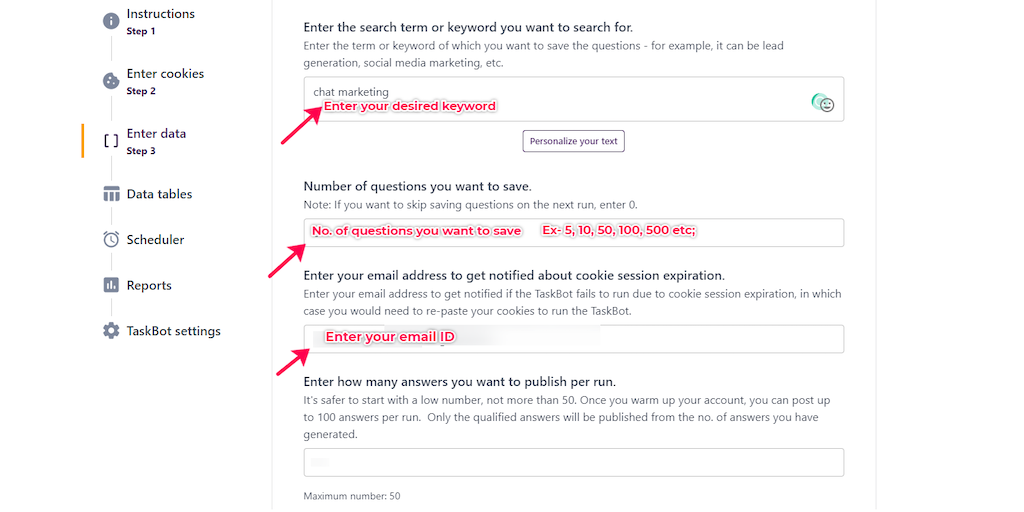Click the green emoji icon in keyword field
1024x512 pixels.
pos(823,103)
